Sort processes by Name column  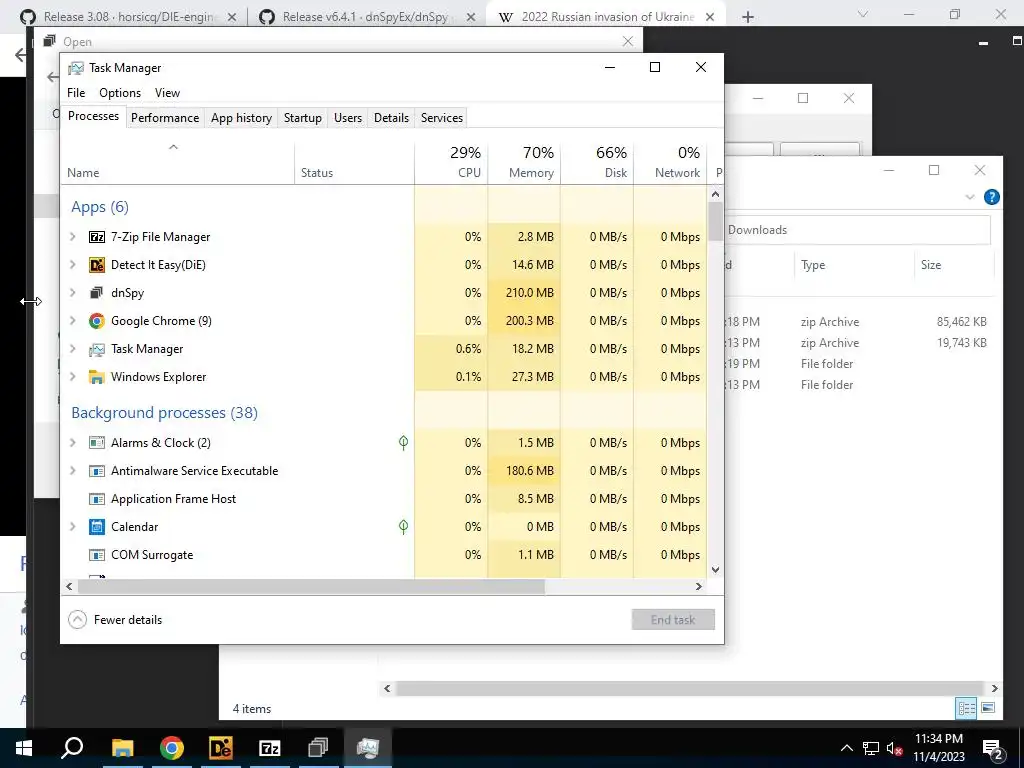[178, 162]
